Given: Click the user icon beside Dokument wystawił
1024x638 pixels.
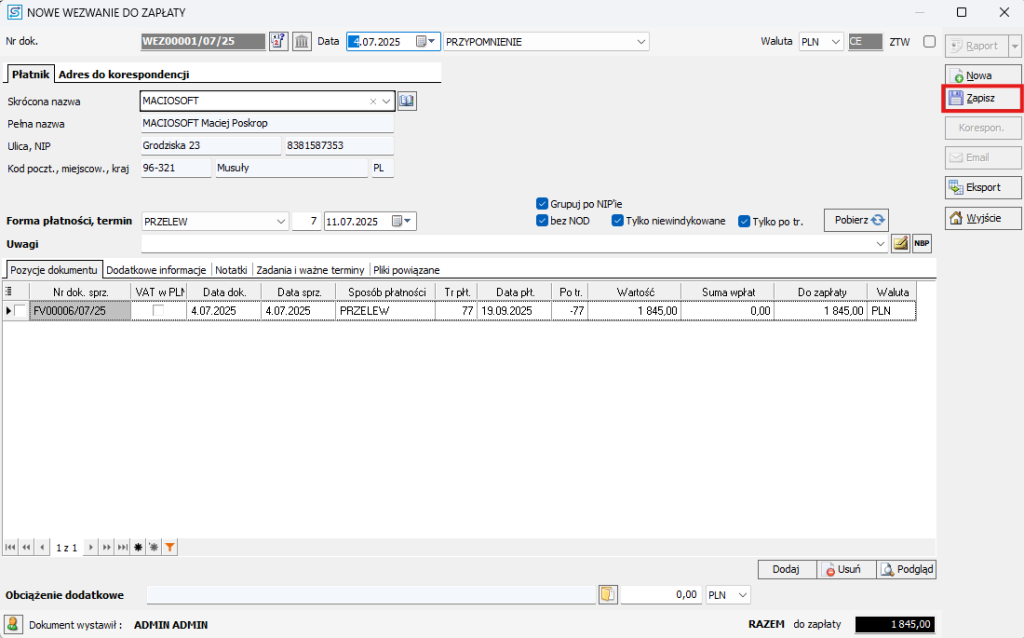Looking at the screenshot, I should click(x=14, y=624).
